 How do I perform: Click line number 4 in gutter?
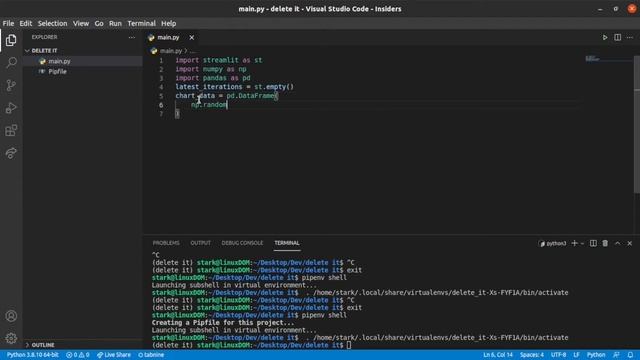(161, 87)
